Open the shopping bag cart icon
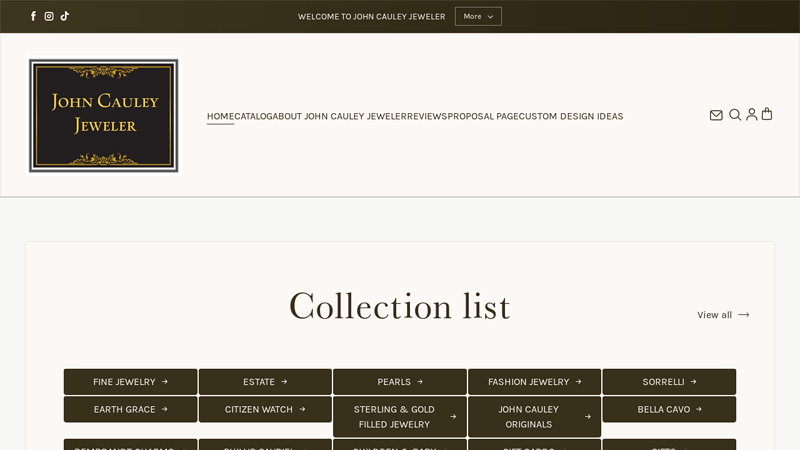The width and height of the screenshot is (800, 450). point(767,114)
